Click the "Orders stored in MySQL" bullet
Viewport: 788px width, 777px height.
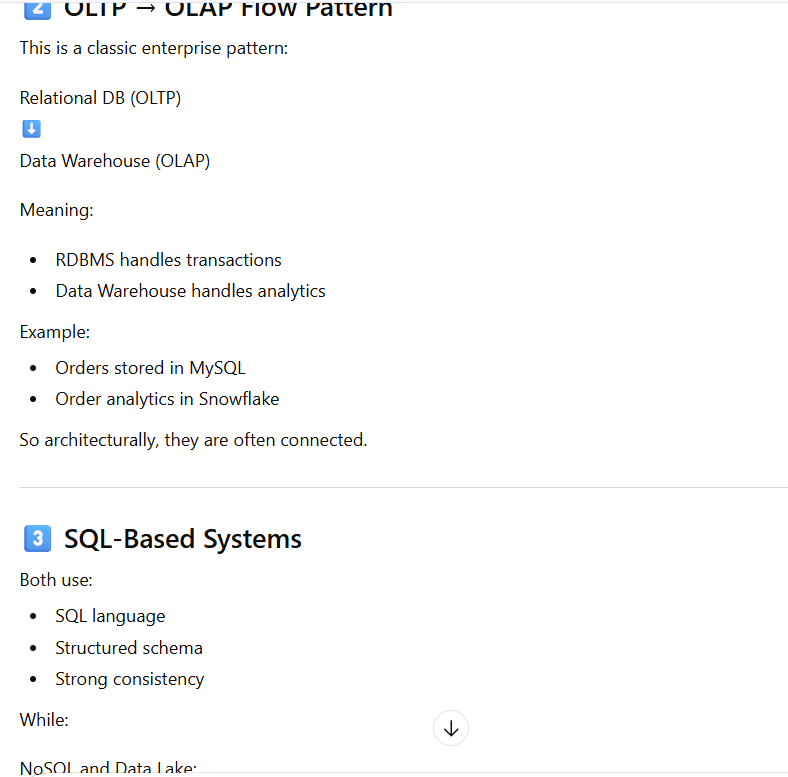pos(150,368)
